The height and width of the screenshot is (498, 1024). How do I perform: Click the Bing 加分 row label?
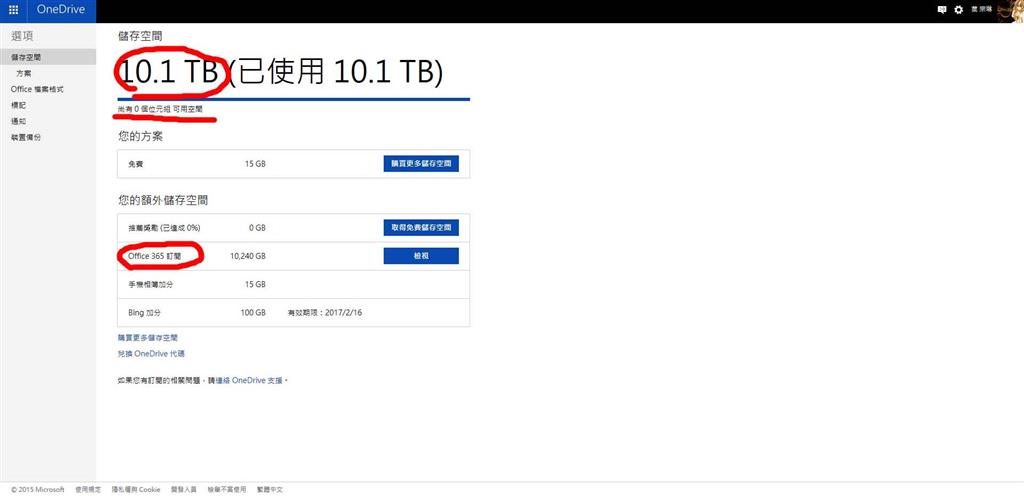145,313
